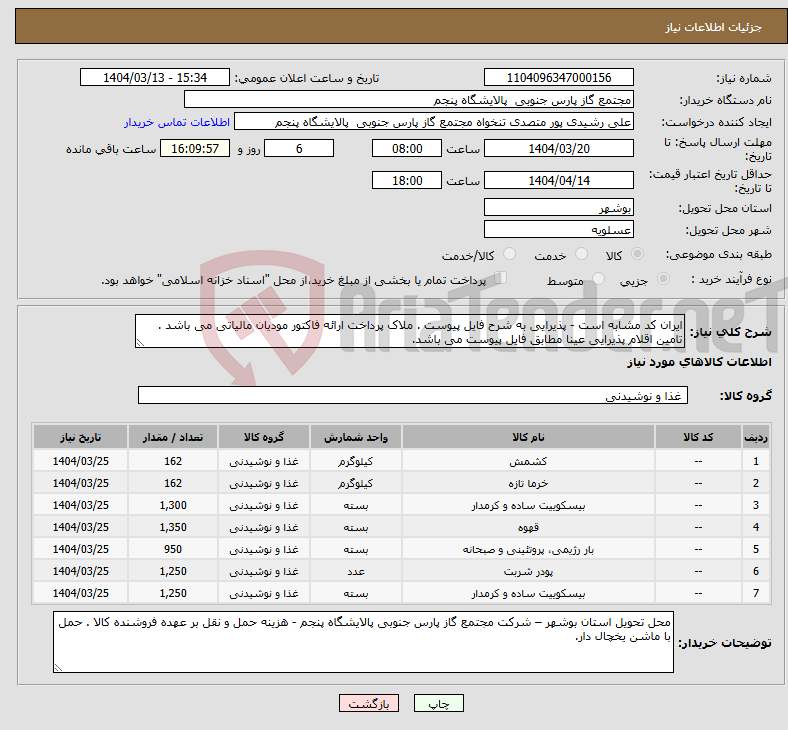Select the خرما تازه item name cell
The height and width of the screenshot is (730, 788).
(528, 483)
